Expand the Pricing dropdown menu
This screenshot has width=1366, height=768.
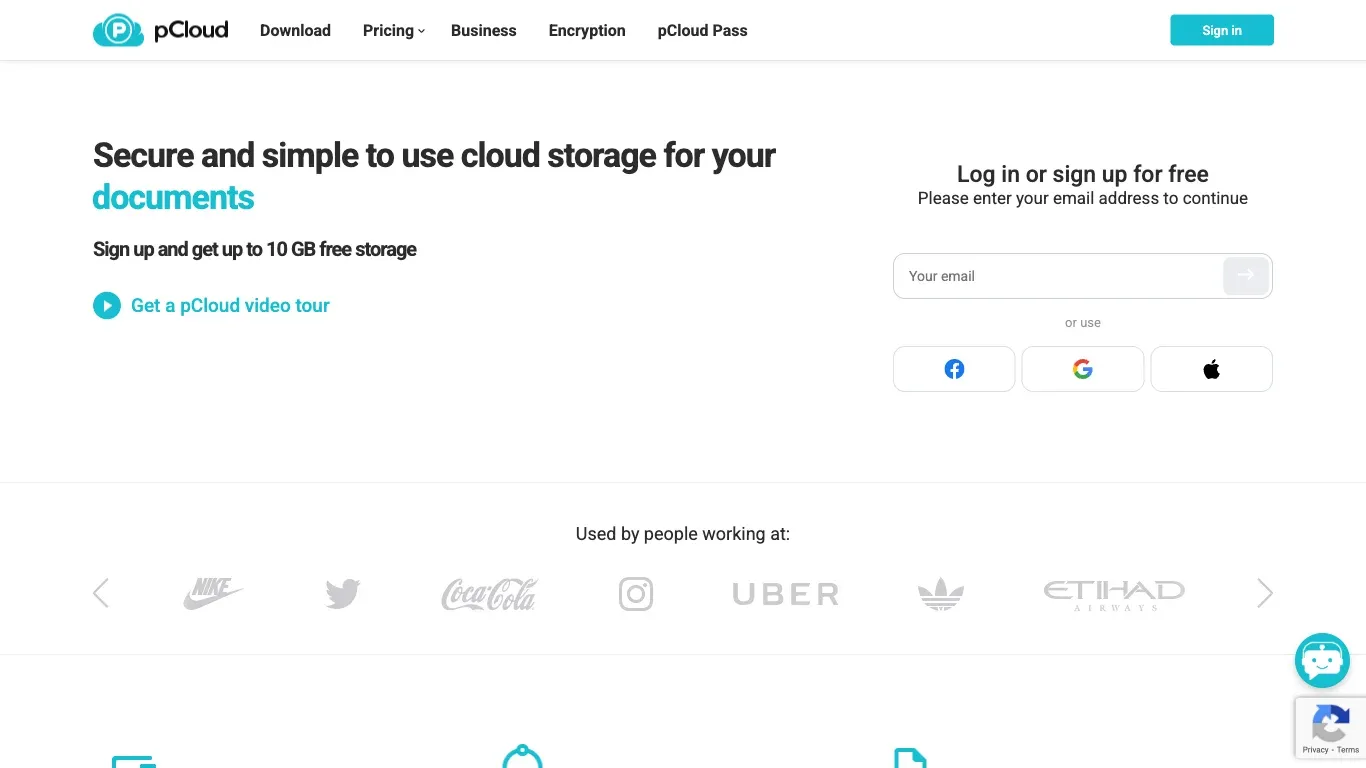coord(393,30)
